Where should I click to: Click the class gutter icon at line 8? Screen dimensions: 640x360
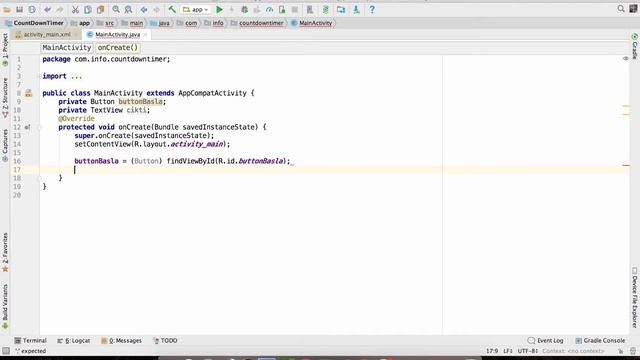pos(28,93)
